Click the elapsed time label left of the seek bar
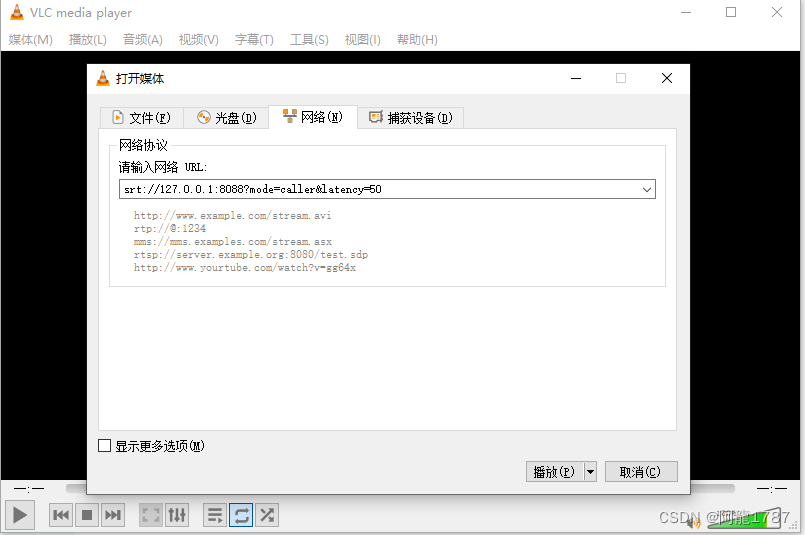The width and height of the screenshot is (805, 535). pos(29,488)
